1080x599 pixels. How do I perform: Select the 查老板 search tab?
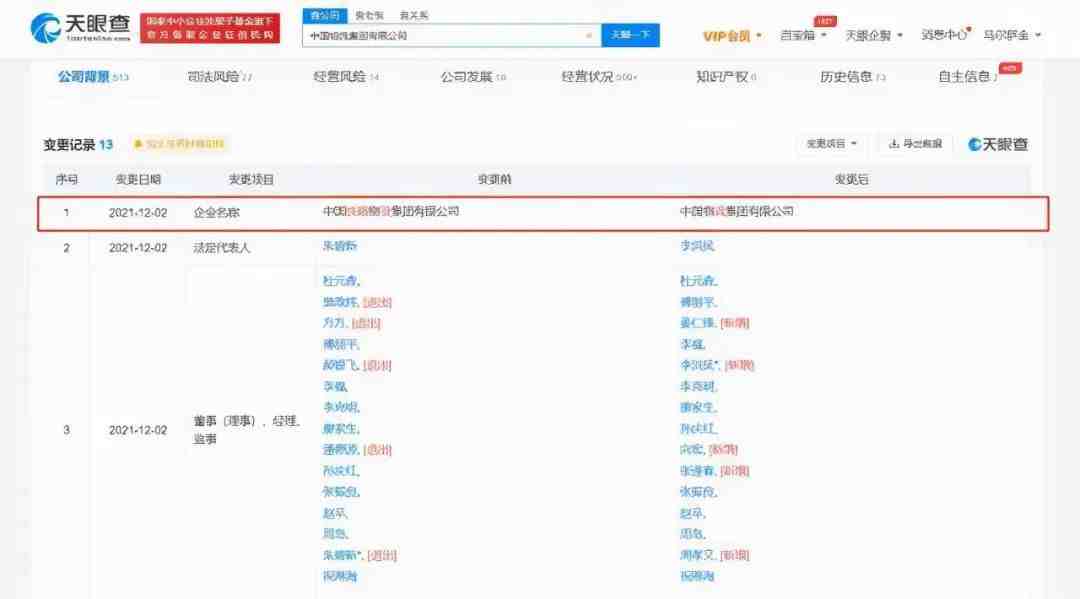click(369, 15)
